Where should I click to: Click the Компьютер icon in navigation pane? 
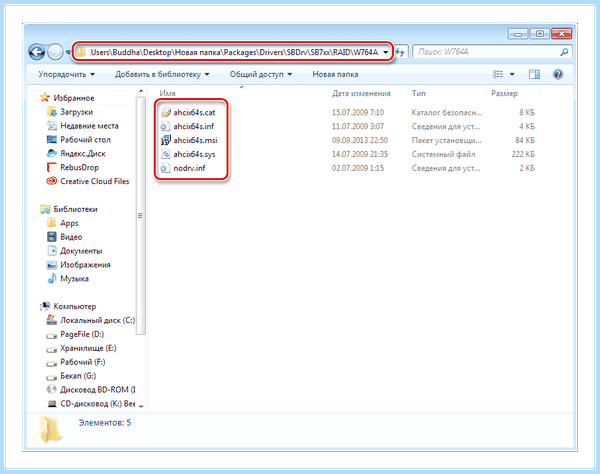click(x=45, y=306)
